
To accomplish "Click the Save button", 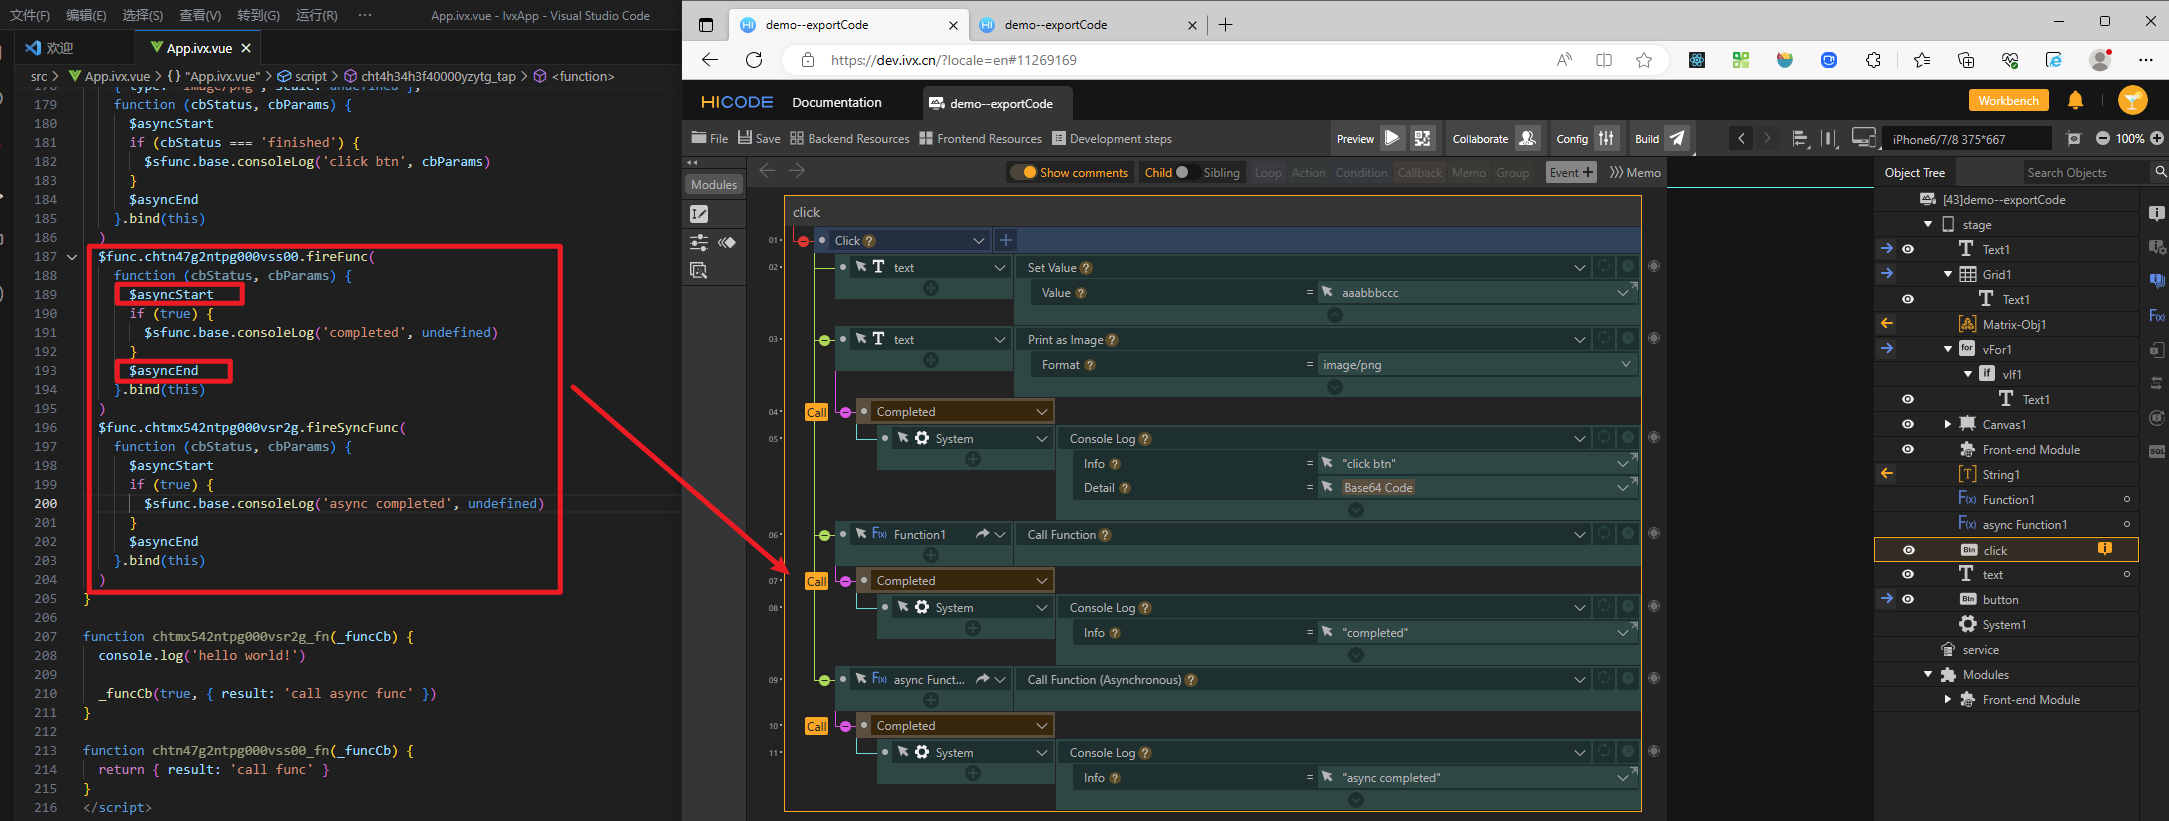I will click(x=759, y=138).
